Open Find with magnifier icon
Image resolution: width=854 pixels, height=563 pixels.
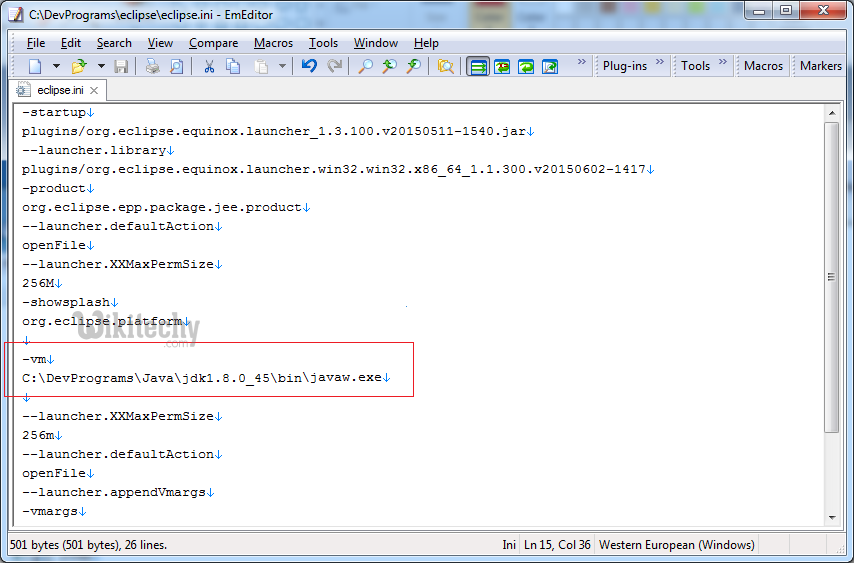(365, 66)
